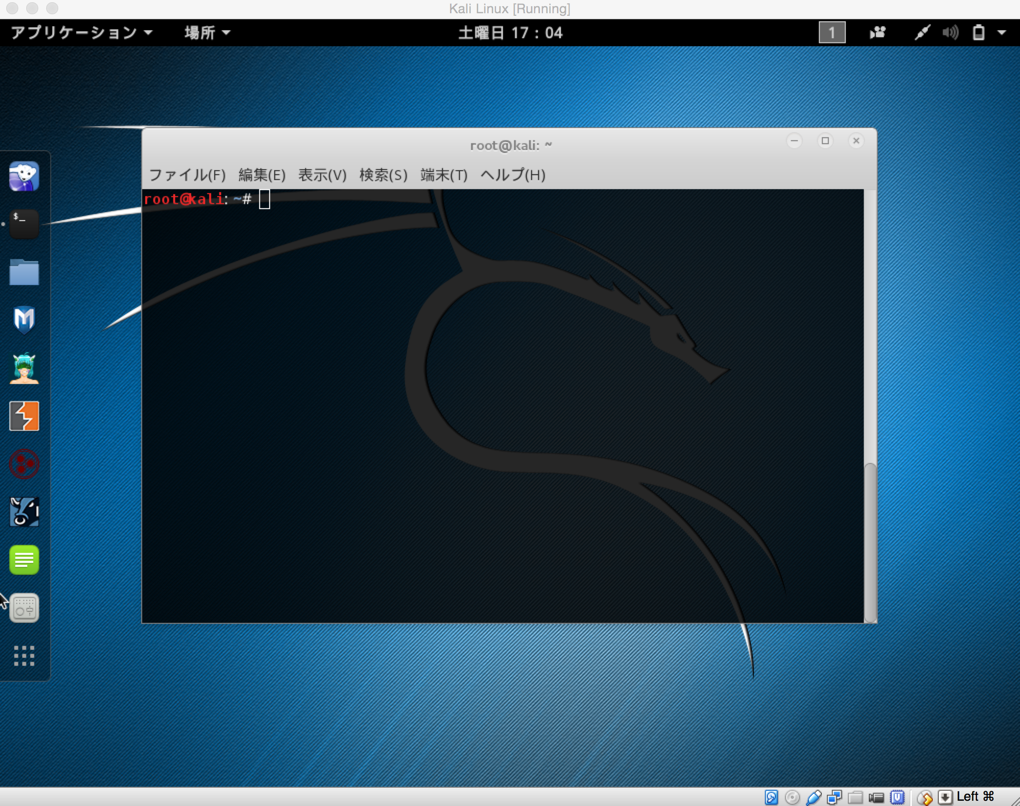Open the Files folder icon in dock

pos(24,273)
